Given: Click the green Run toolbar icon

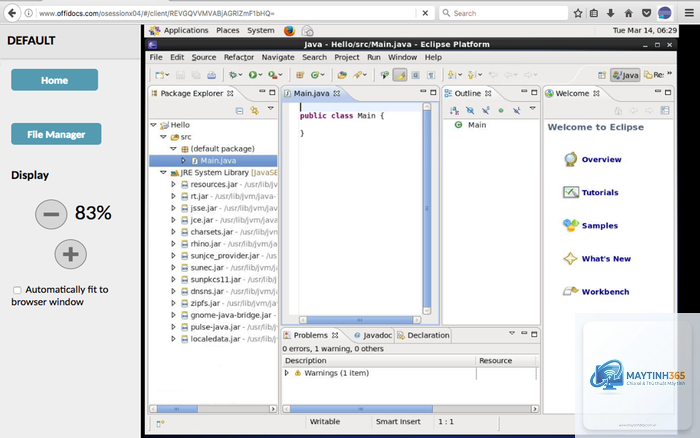Looking at the screenshot, I should pos(253,75).
